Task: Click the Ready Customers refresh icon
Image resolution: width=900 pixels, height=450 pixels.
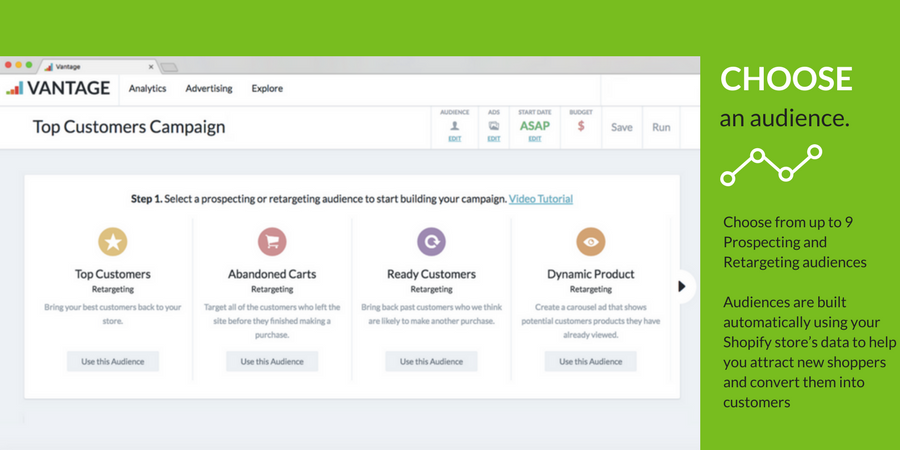Action: (431, 242)
